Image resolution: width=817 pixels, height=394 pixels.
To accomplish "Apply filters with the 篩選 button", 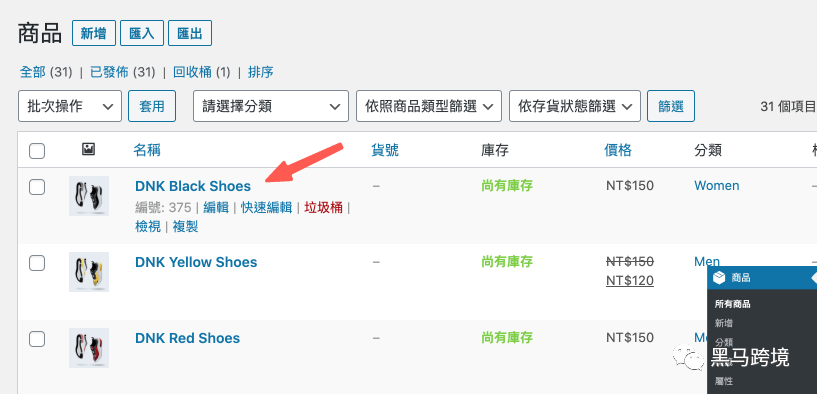I will 671,106.
